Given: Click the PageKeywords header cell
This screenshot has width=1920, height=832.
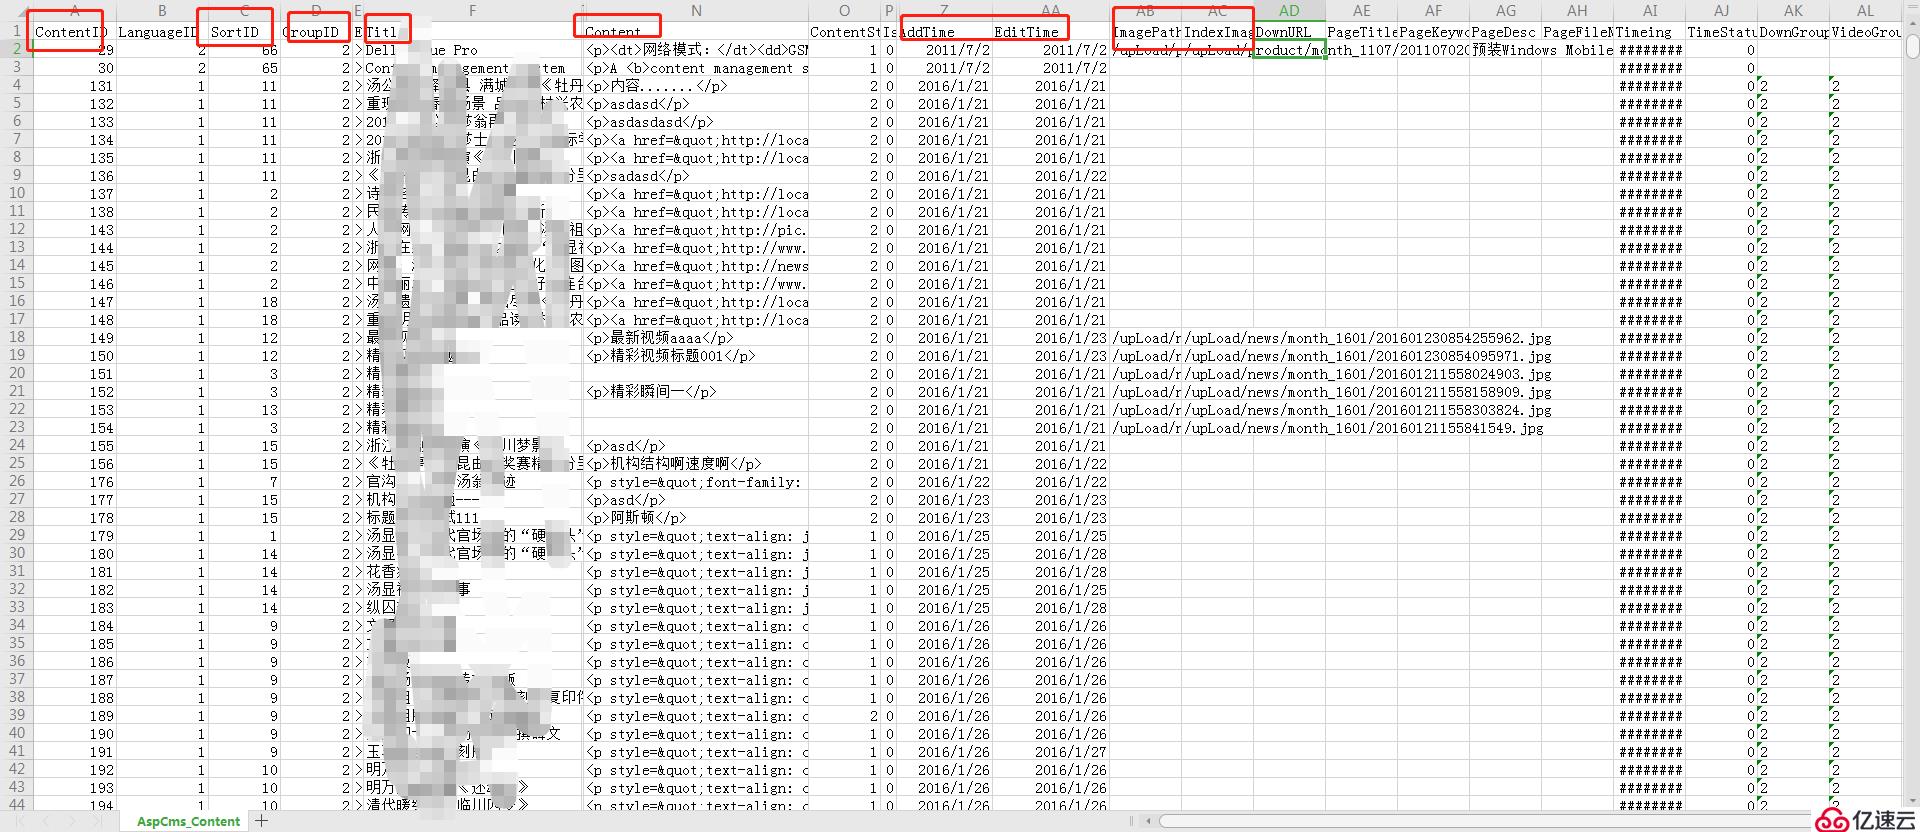Looking at the screenshot, I should tap(1434, 32).
